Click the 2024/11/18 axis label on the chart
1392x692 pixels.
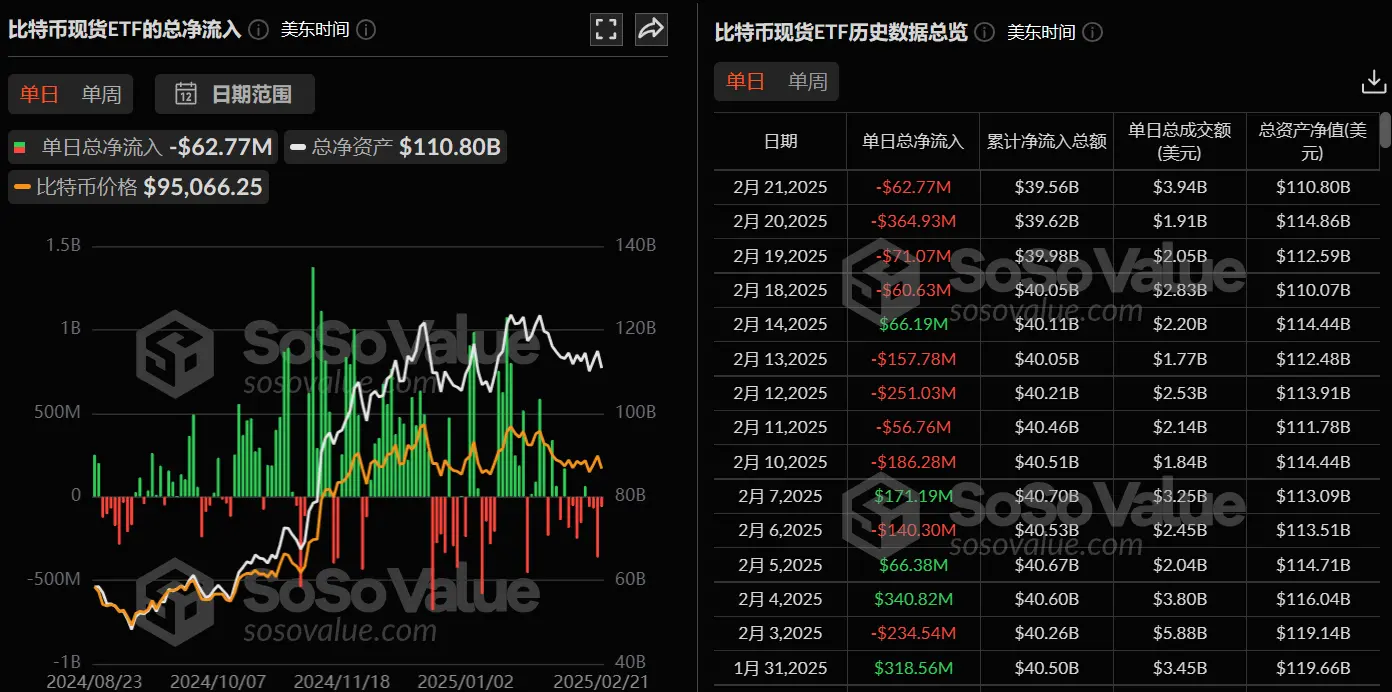pyautogui.click(x=341, y=680)
